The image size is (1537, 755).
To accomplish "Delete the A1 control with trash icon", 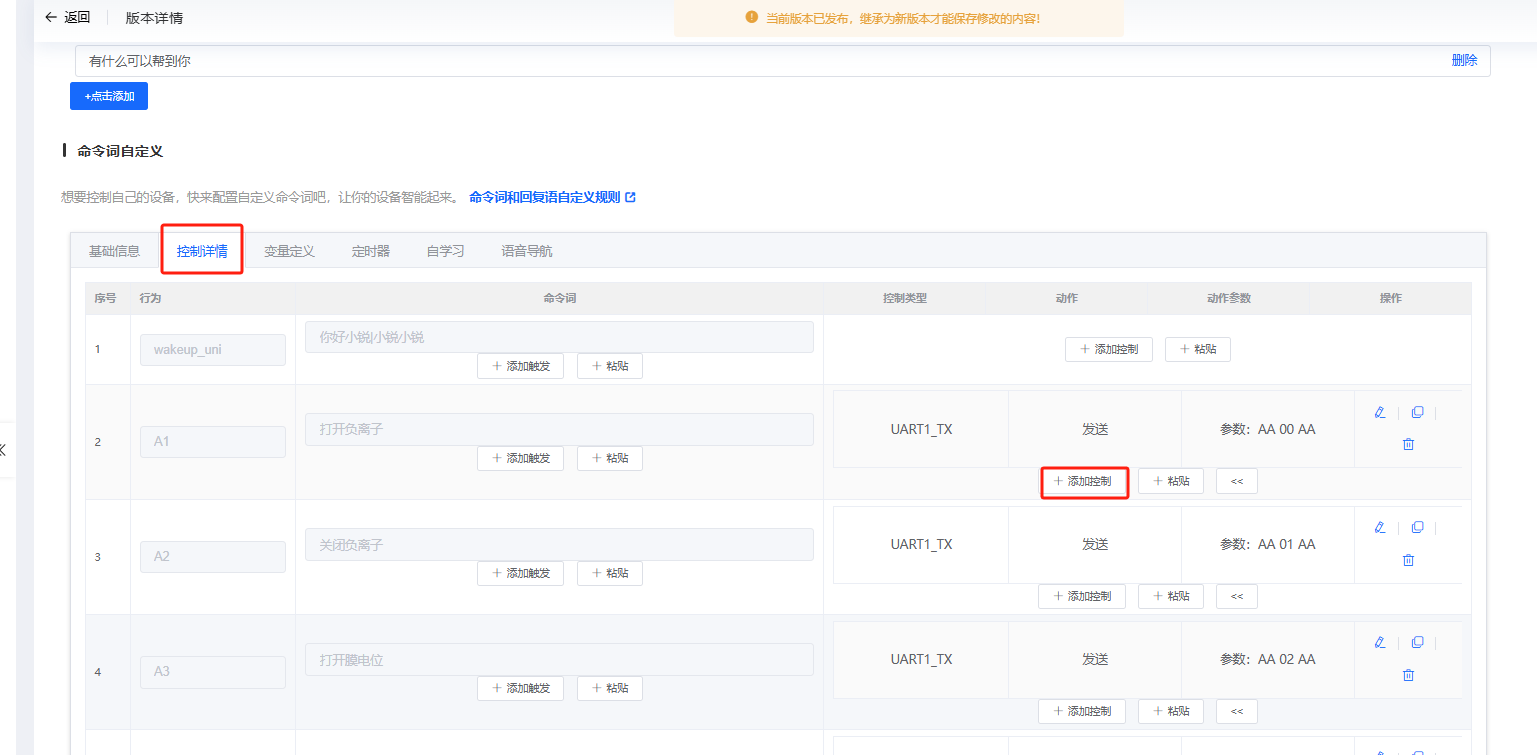I will click(x=1408, y=444).
